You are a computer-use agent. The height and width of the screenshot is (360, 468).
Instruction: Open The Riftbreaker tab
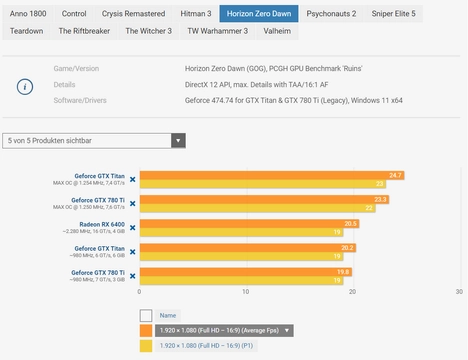tap(84, 31)
